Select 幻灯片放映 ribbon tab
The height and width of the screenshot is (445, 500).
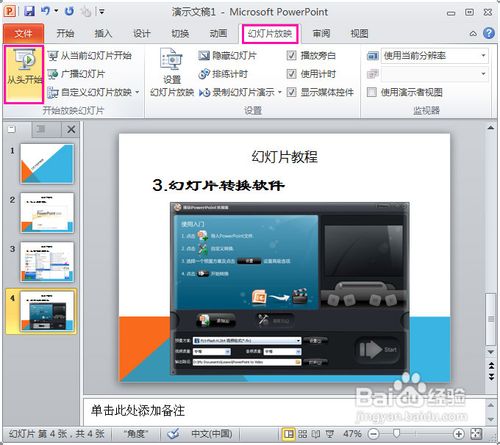(270, 34)
